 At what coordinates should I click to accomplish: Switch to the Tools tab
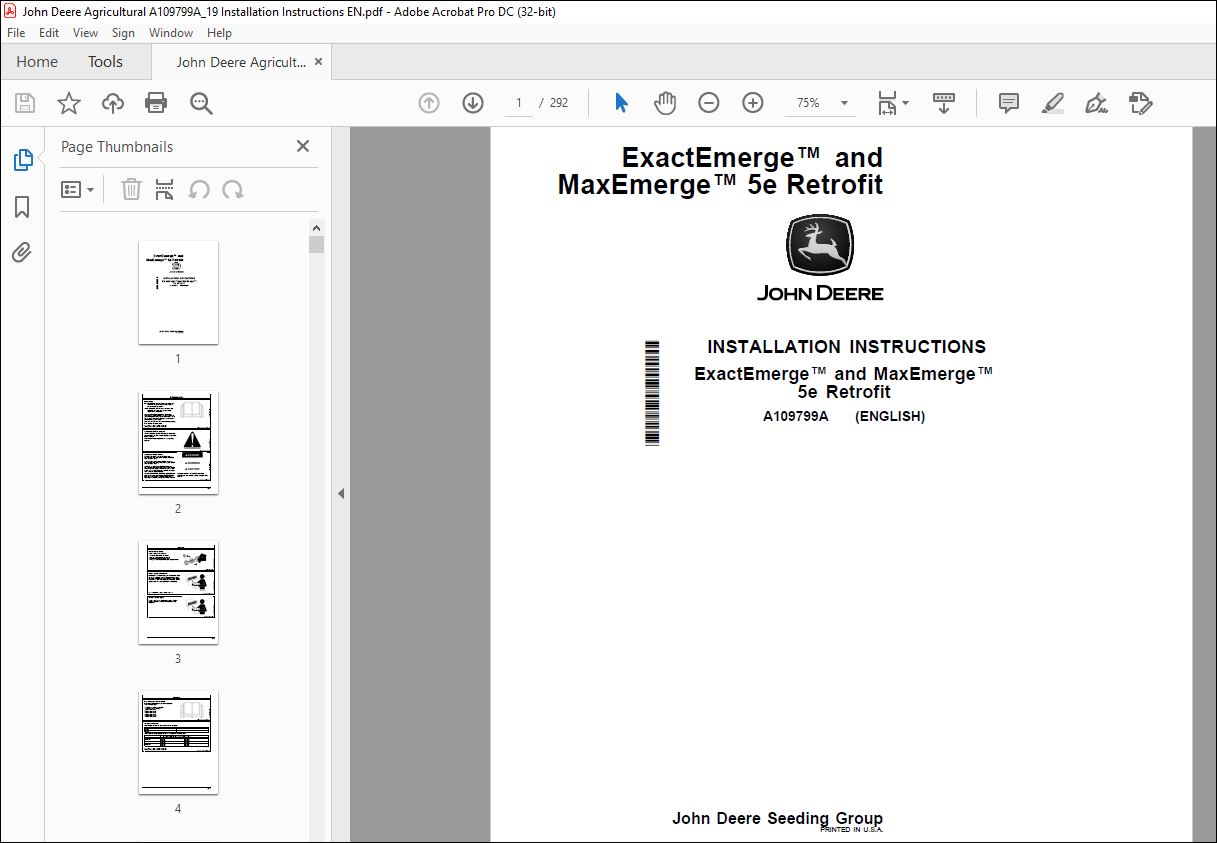click(105, 62)
